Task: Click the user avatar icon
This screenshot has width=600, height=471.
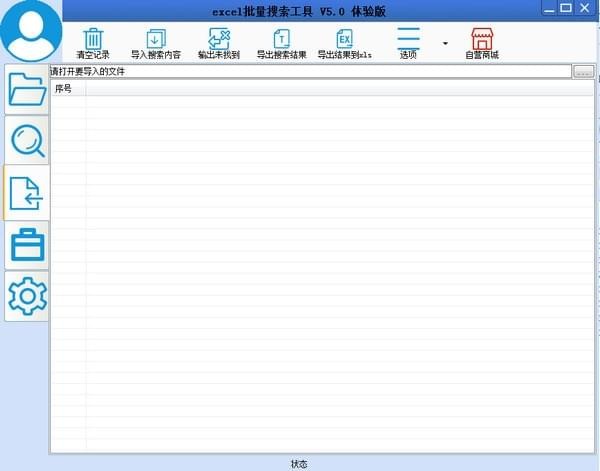Action: click(x=31, y=31)
